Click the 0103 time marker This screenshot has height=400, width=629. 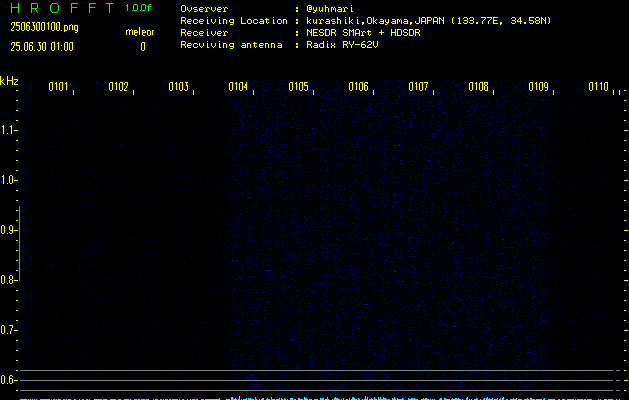pos(178,87)
